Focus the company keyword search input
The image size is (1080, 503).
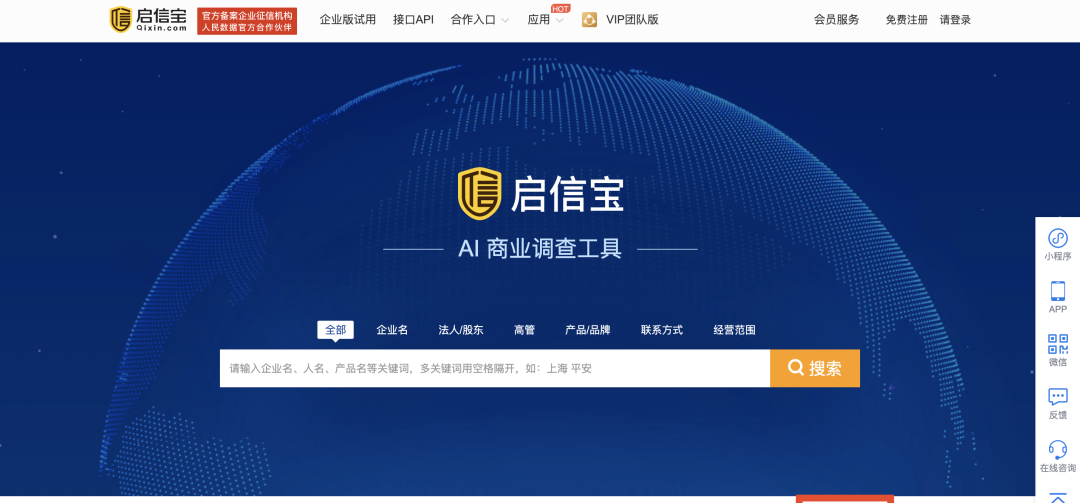click(x=495, y=368)
